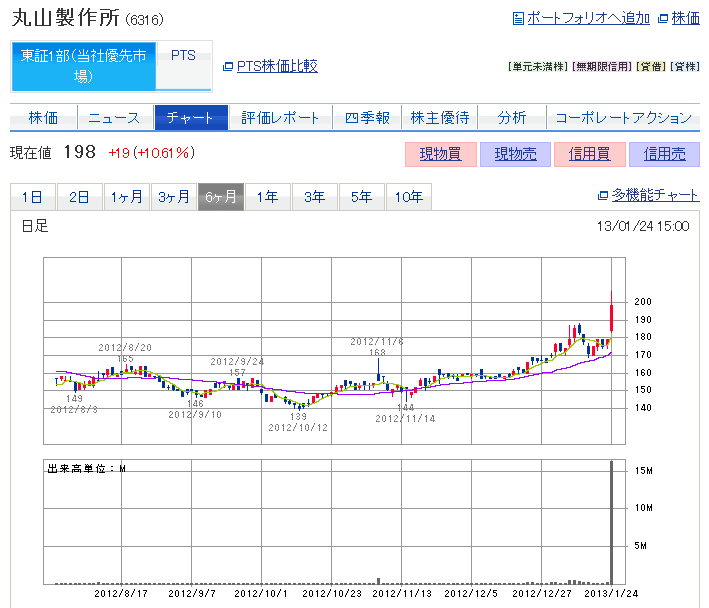Click the PTS株価比較 link
This screenshot has width=709, height=608.
pyautogui.click(x=276, y=66)
